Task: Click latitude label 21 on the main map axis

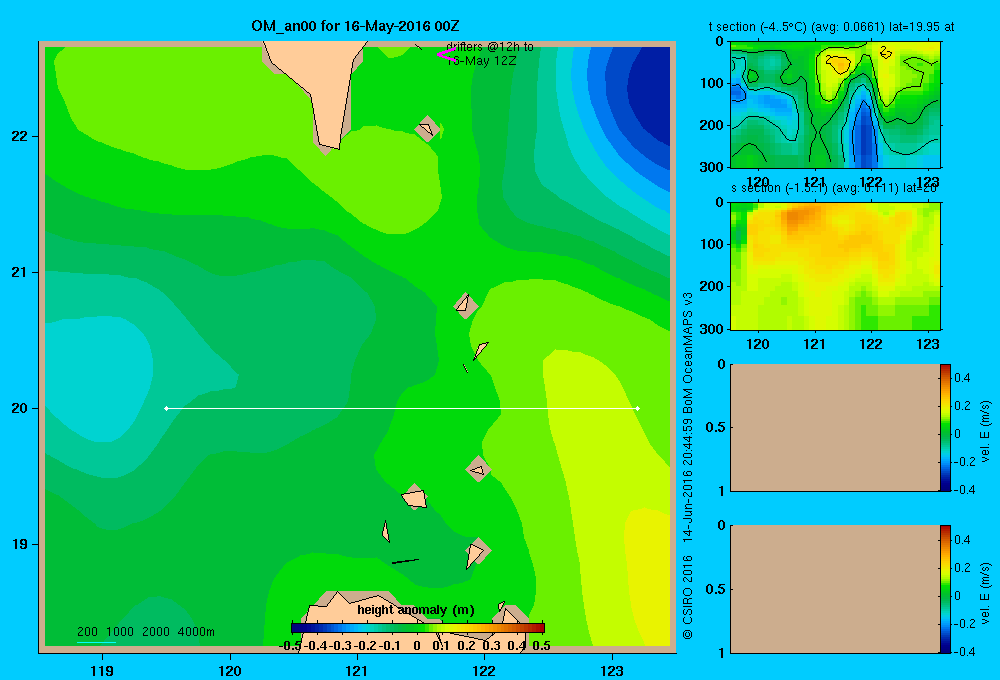Action: (20, 272)
